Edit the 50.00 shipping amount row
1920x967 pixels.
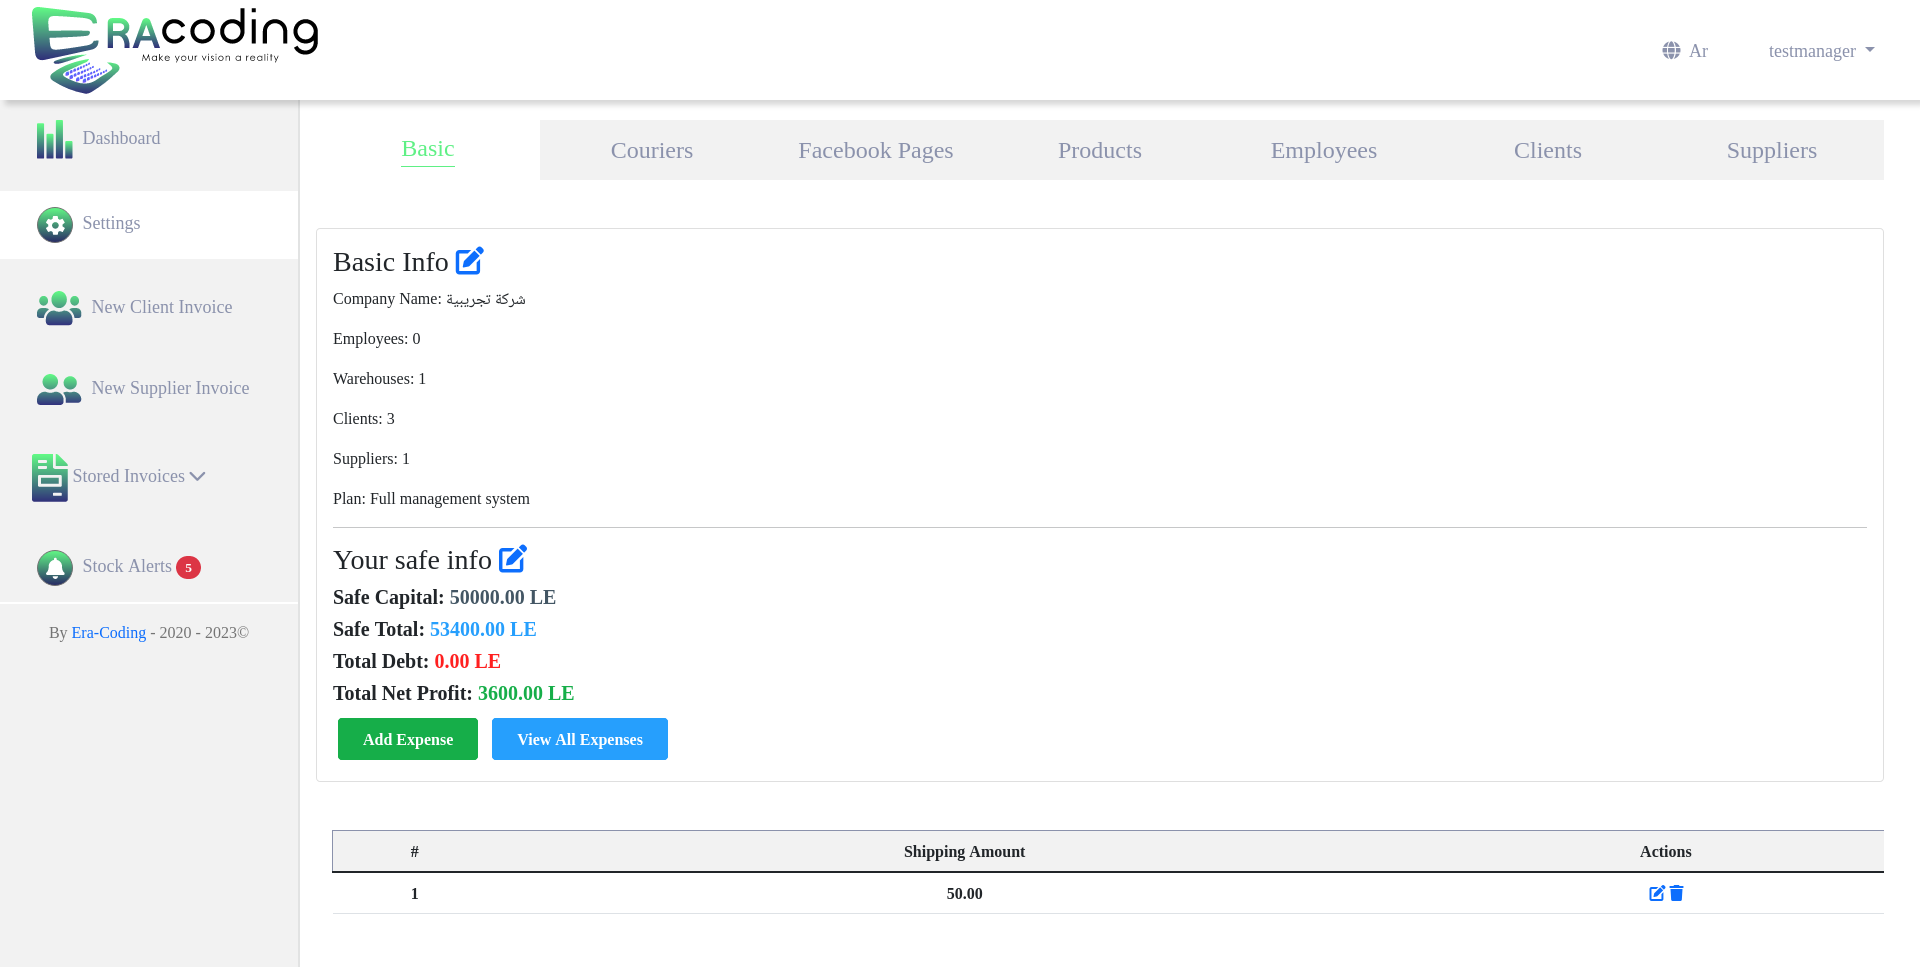(x=1656, y=893)
